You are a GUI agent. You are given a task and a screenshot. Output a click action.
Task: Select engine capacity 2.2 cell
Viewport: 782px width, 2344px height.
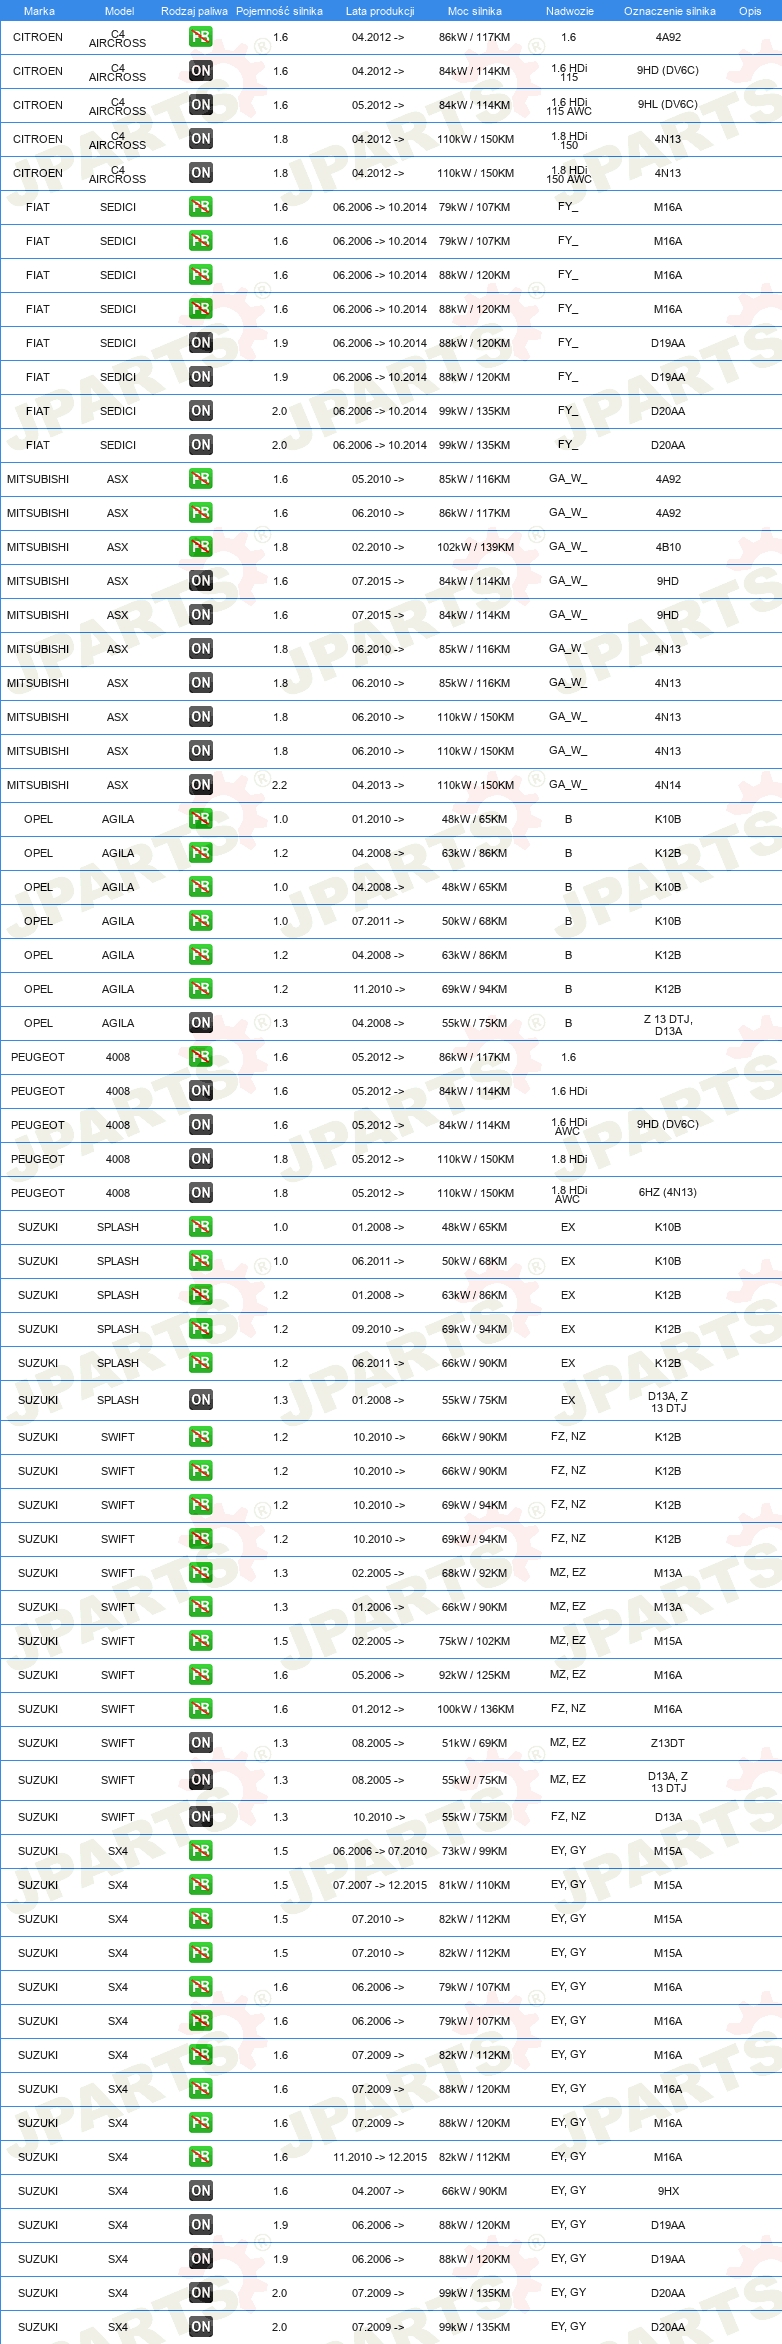tap(280, 785)
